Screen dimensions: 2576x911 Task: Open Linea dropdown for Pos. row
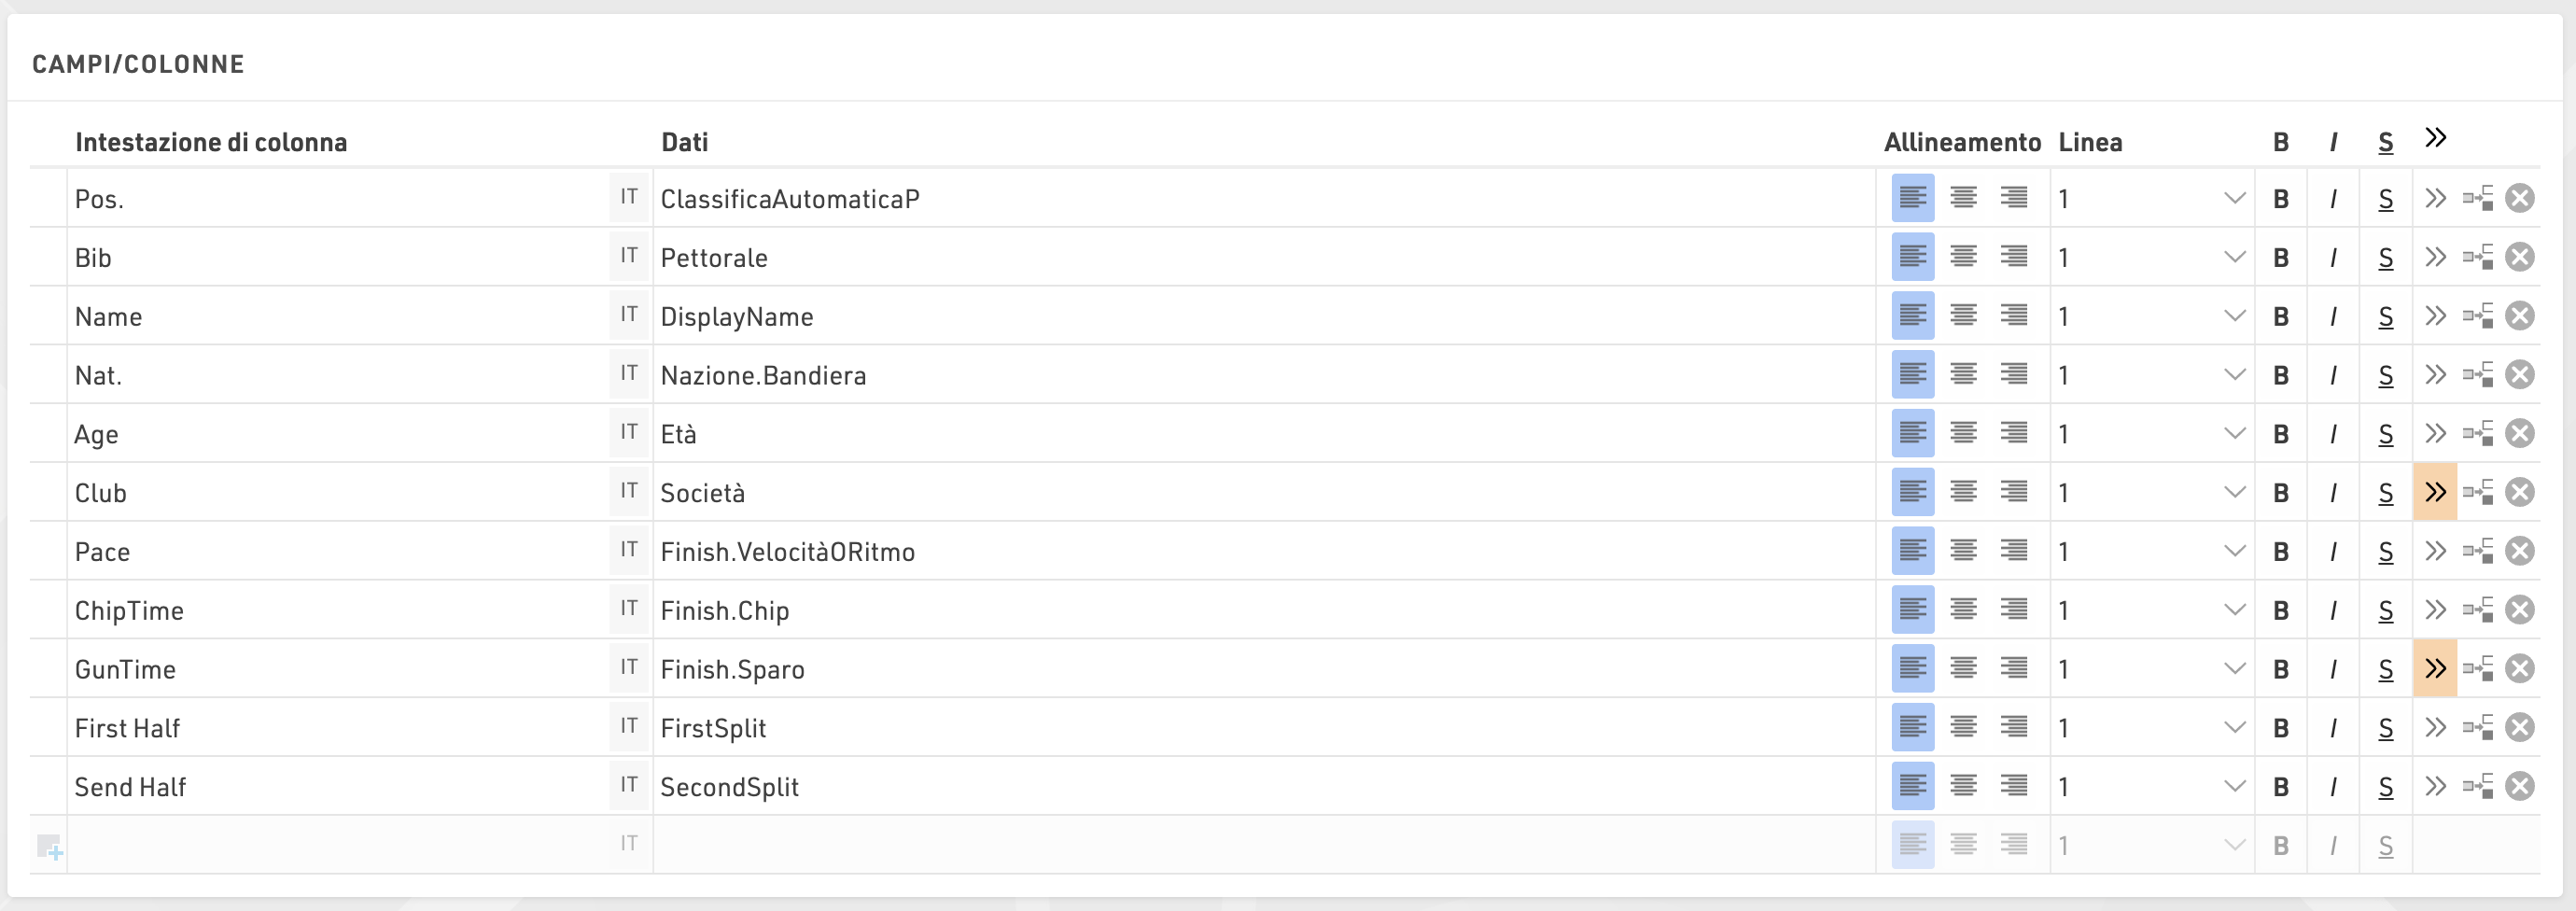click(x=2234, y=198)
